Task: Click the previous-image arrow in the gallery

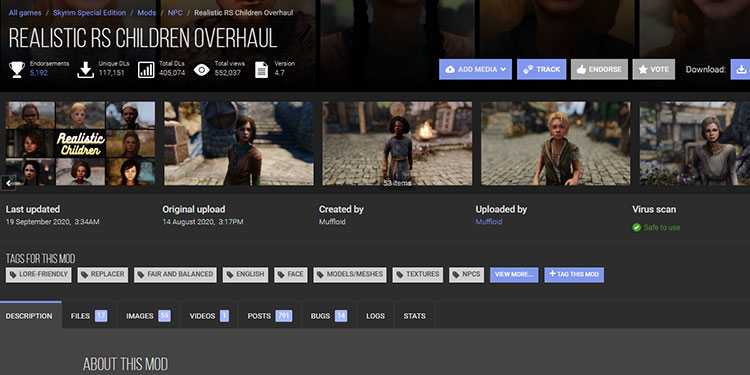Action: point(9,182)
